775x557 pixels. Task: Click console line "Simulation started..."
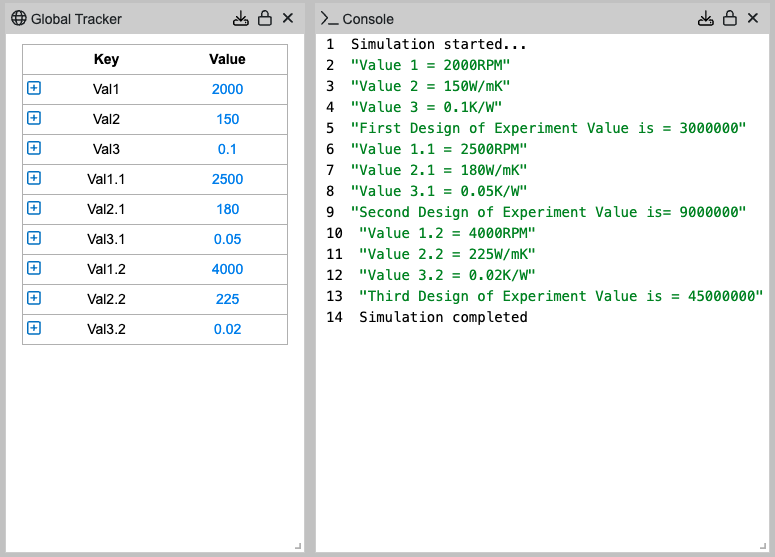pos(438,44)
